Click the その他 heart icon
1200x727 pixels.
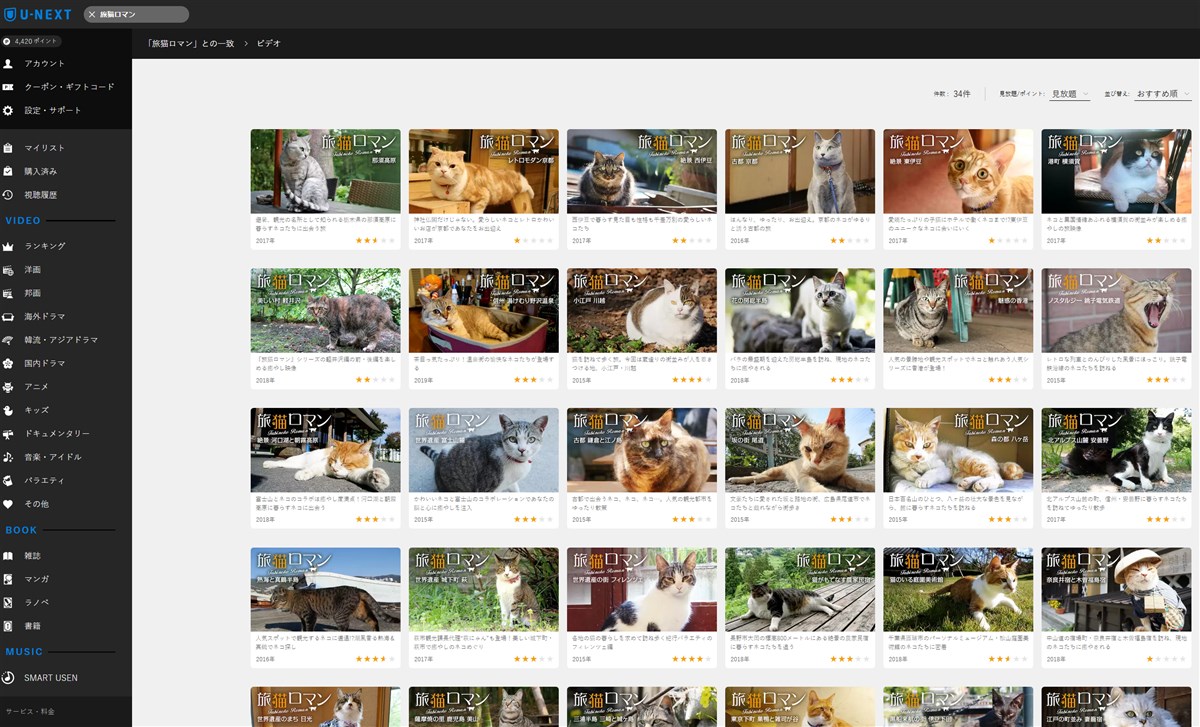click(8, 504)
